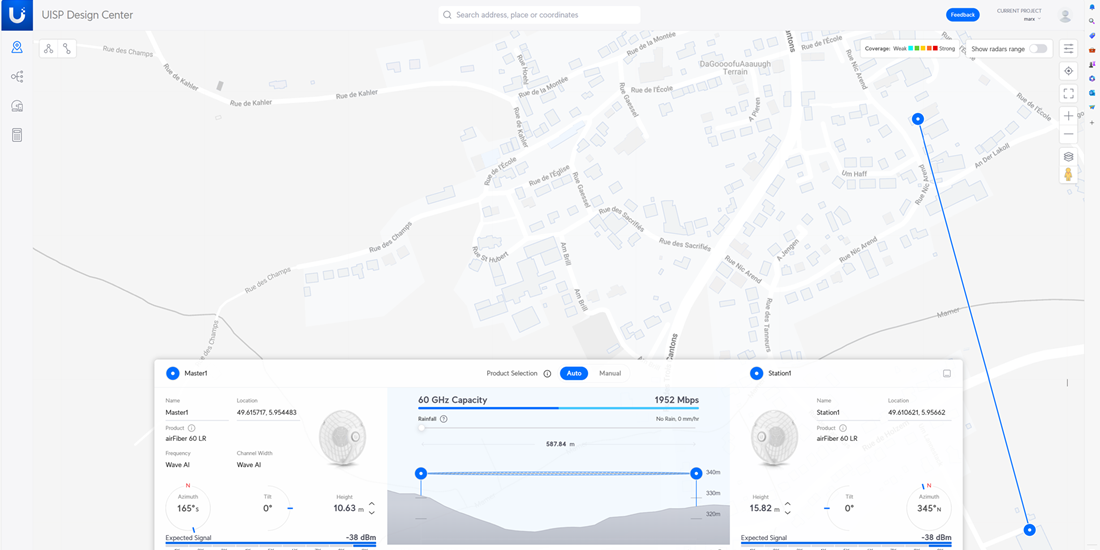Viewport: 1100px width, 550px height.
Task: Open the network topology sidebar icon
Action: (x=17, y=77)
